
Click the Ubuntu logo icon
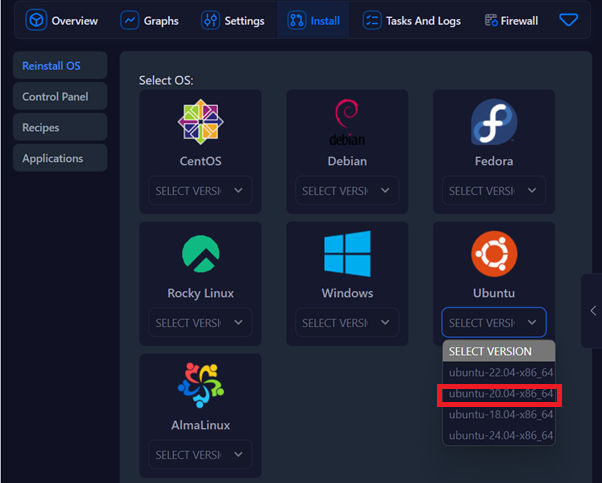tap(494, 254)
